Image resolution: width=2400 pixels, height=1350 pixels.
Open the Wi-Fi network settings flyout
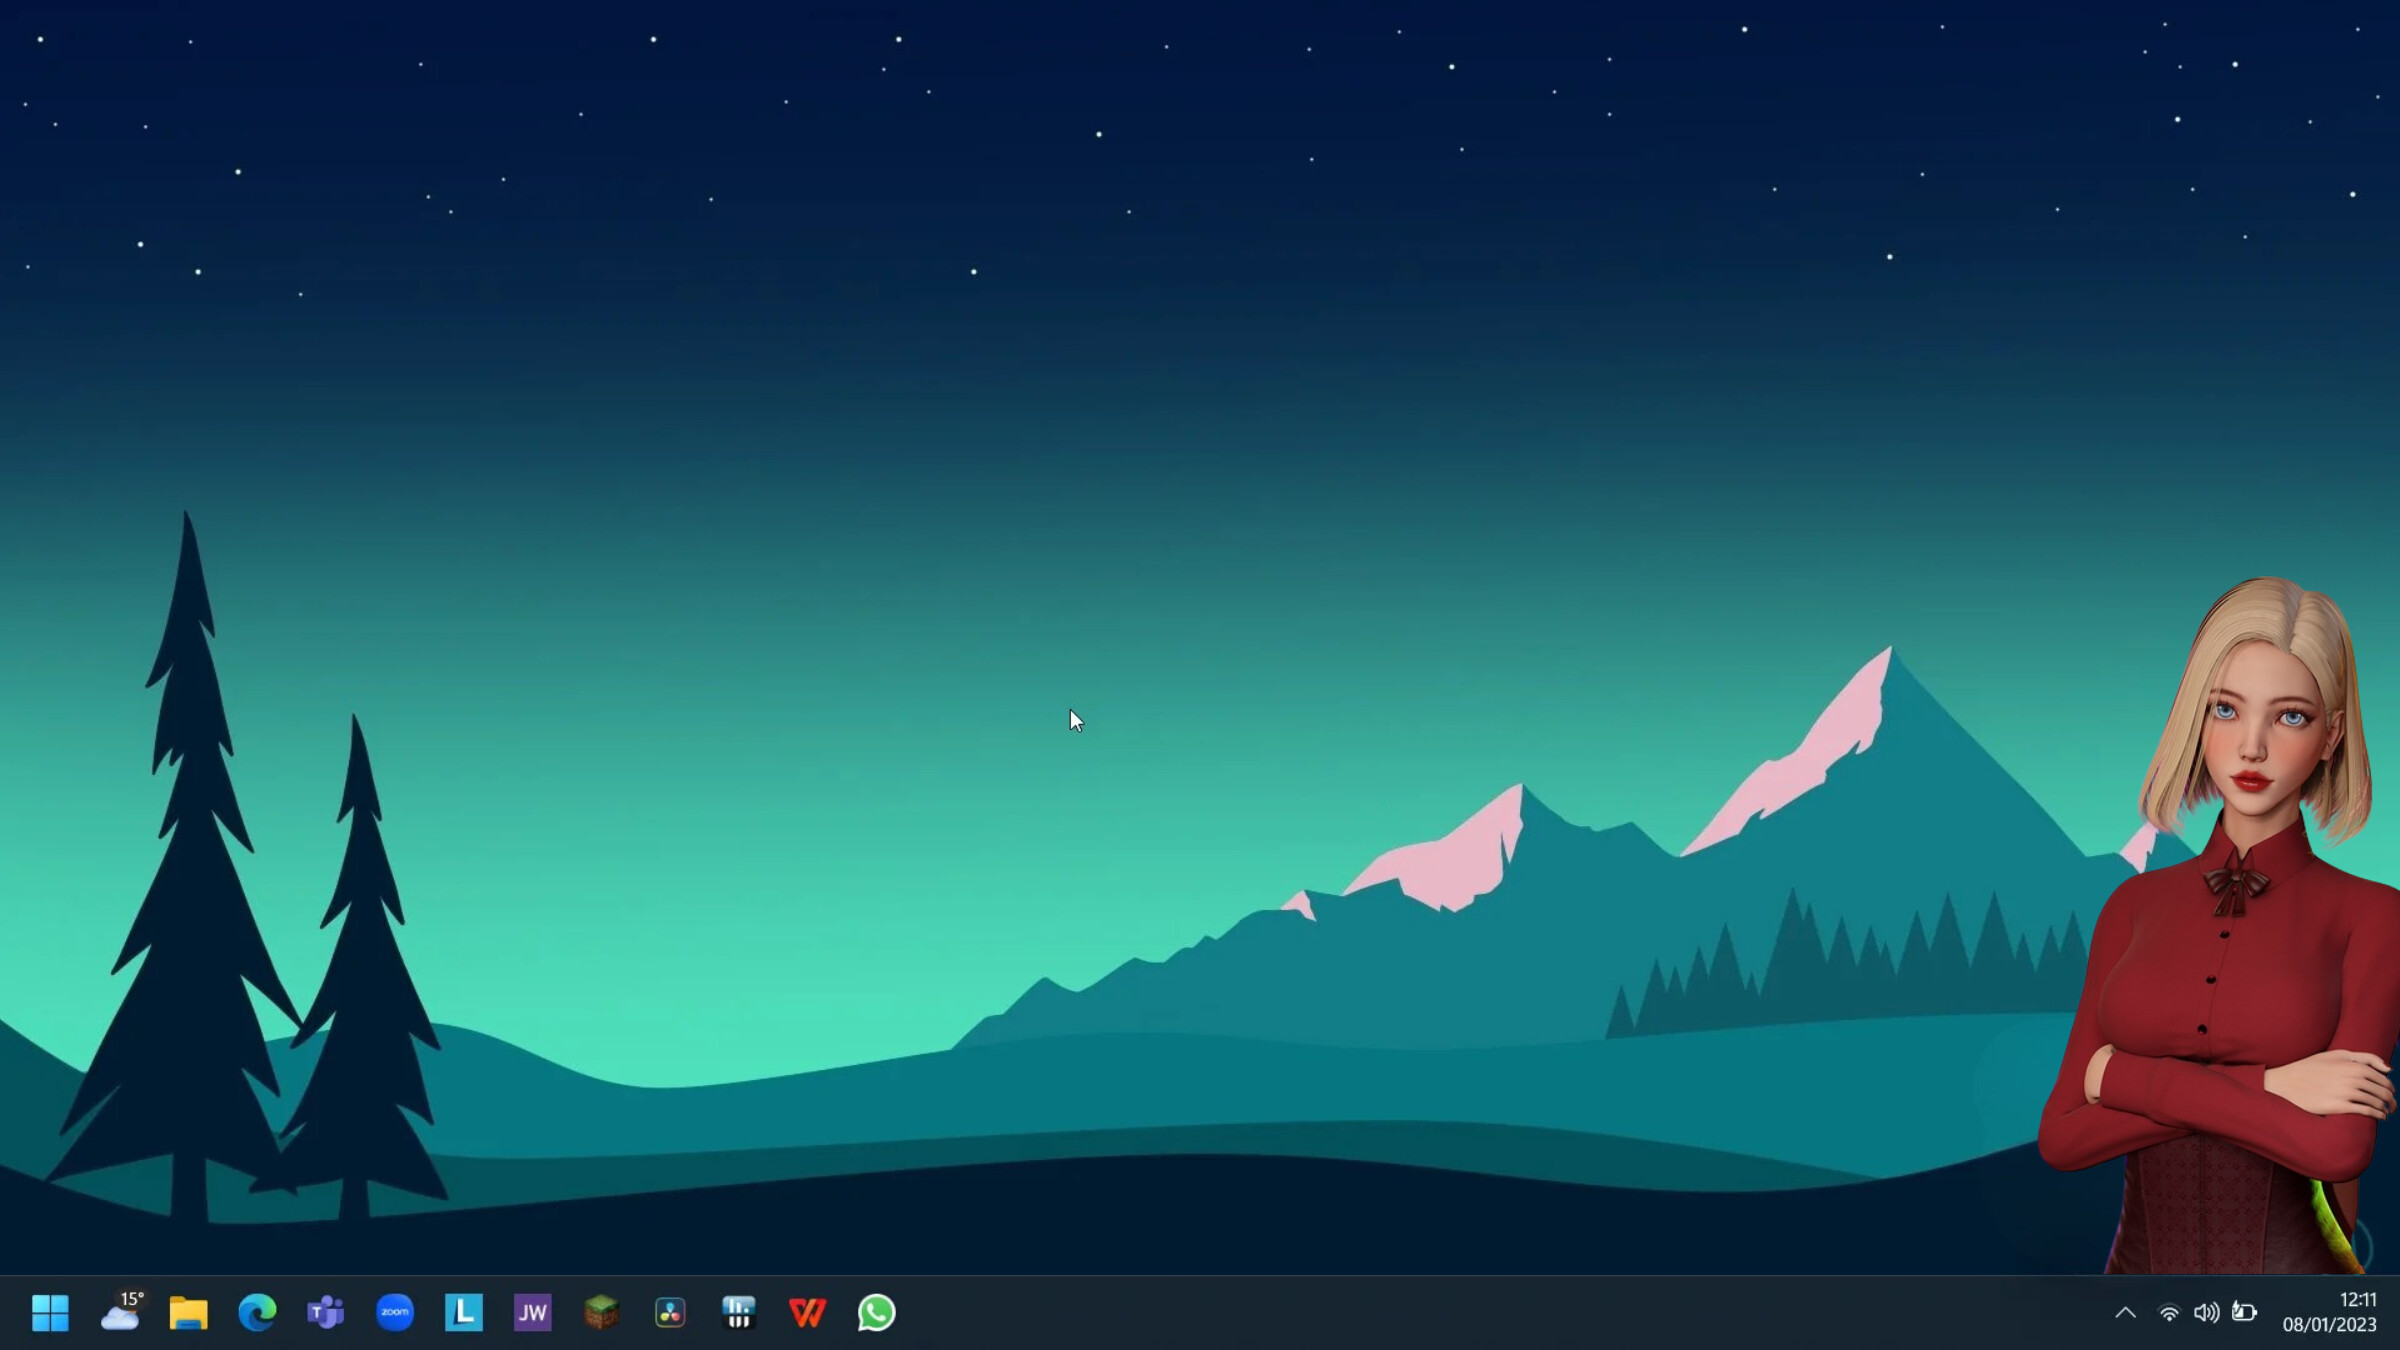click(2168, 1313)
